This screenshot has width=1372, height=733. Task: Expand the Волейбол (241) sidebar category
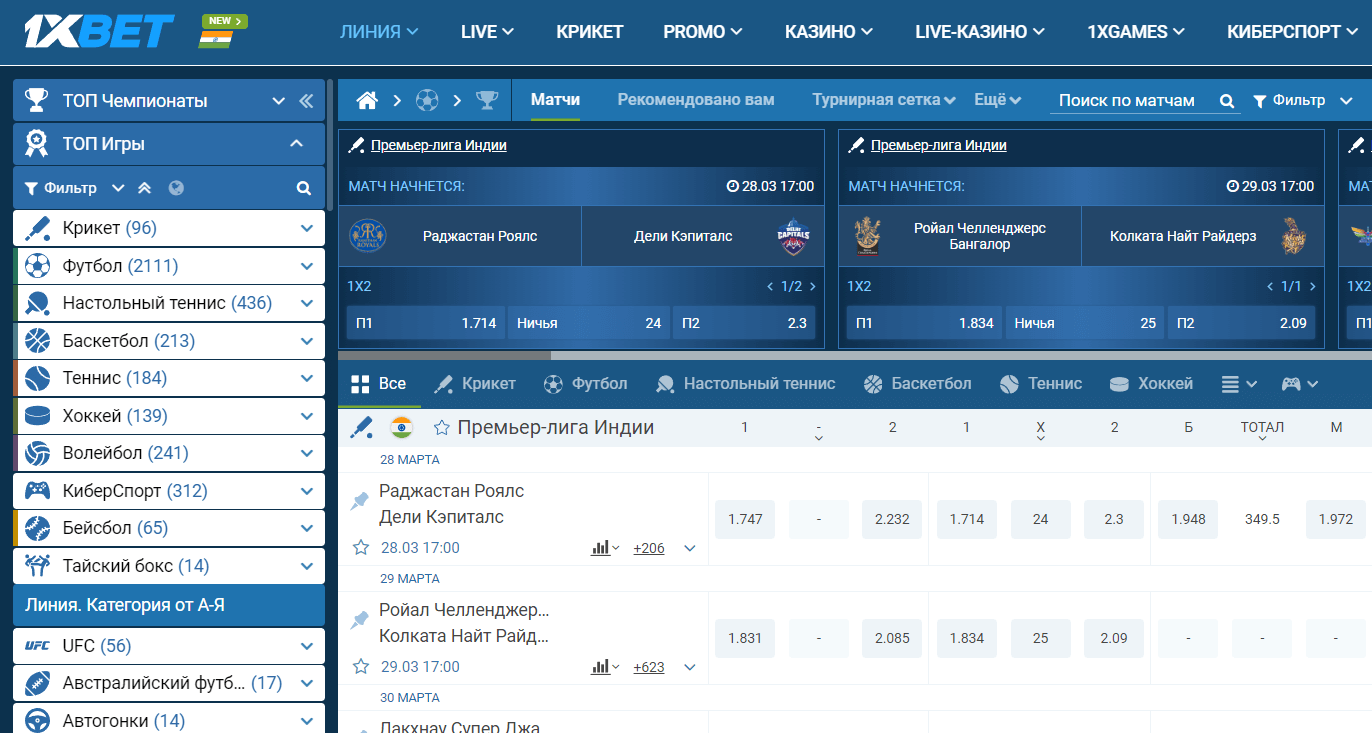(x=306, y=453)
